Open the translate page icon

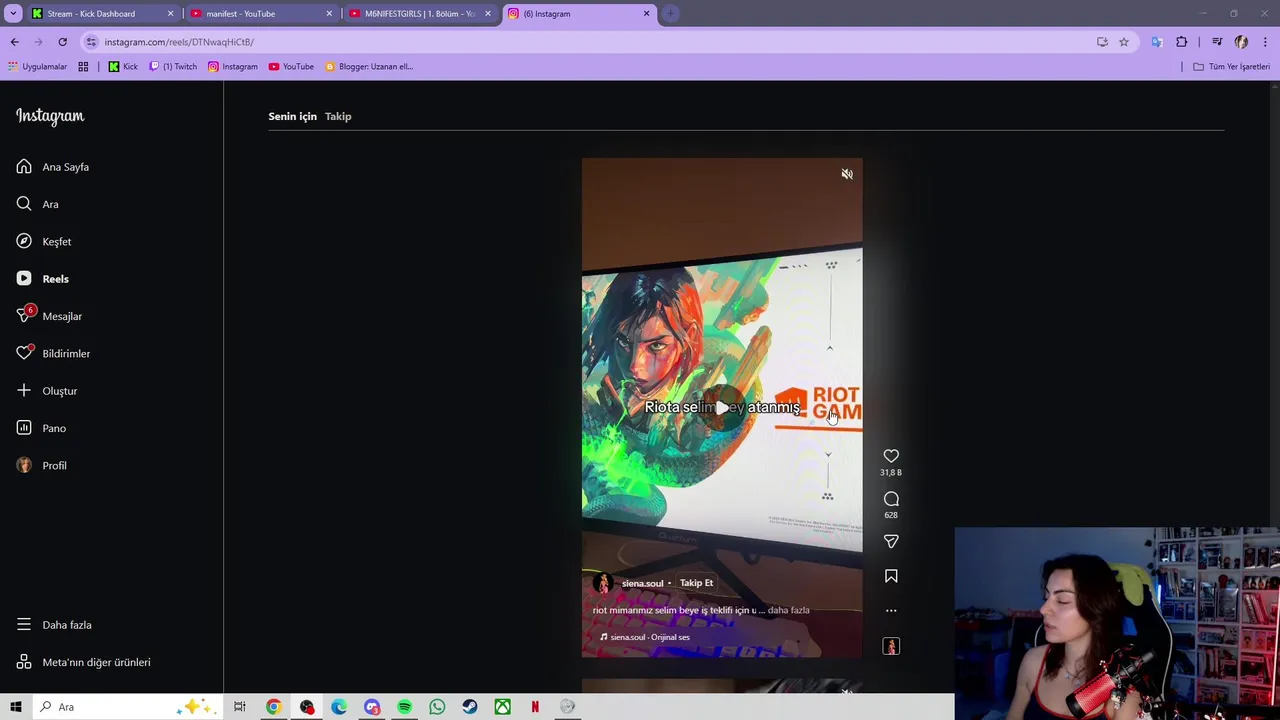1157,42
